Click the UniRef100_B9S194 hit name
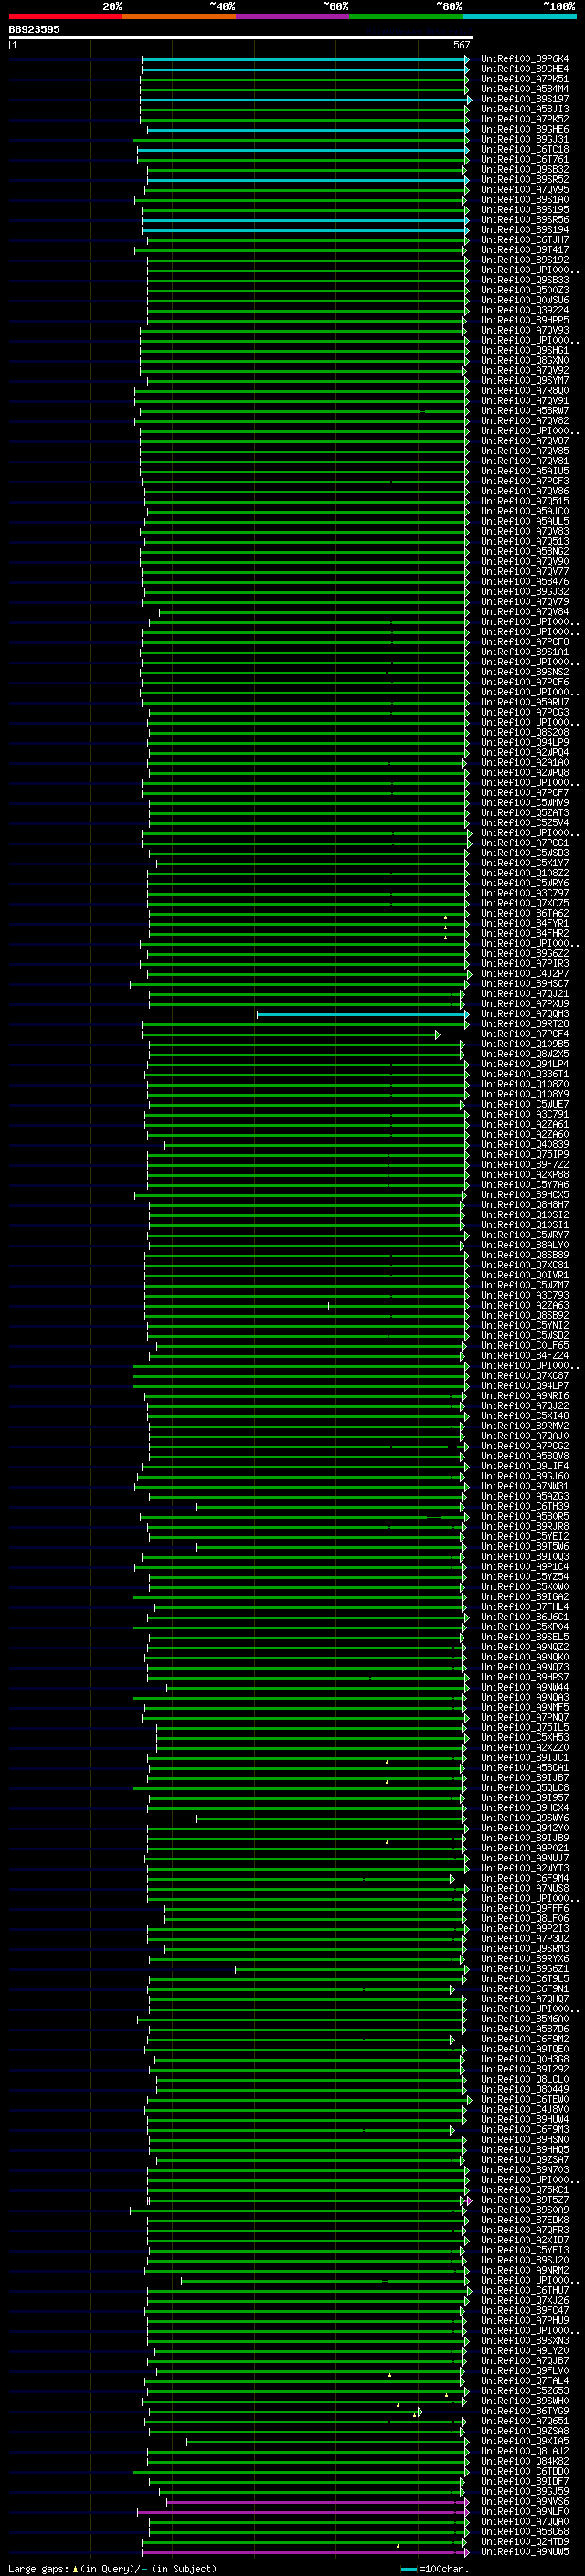 (x=525, y=229)
